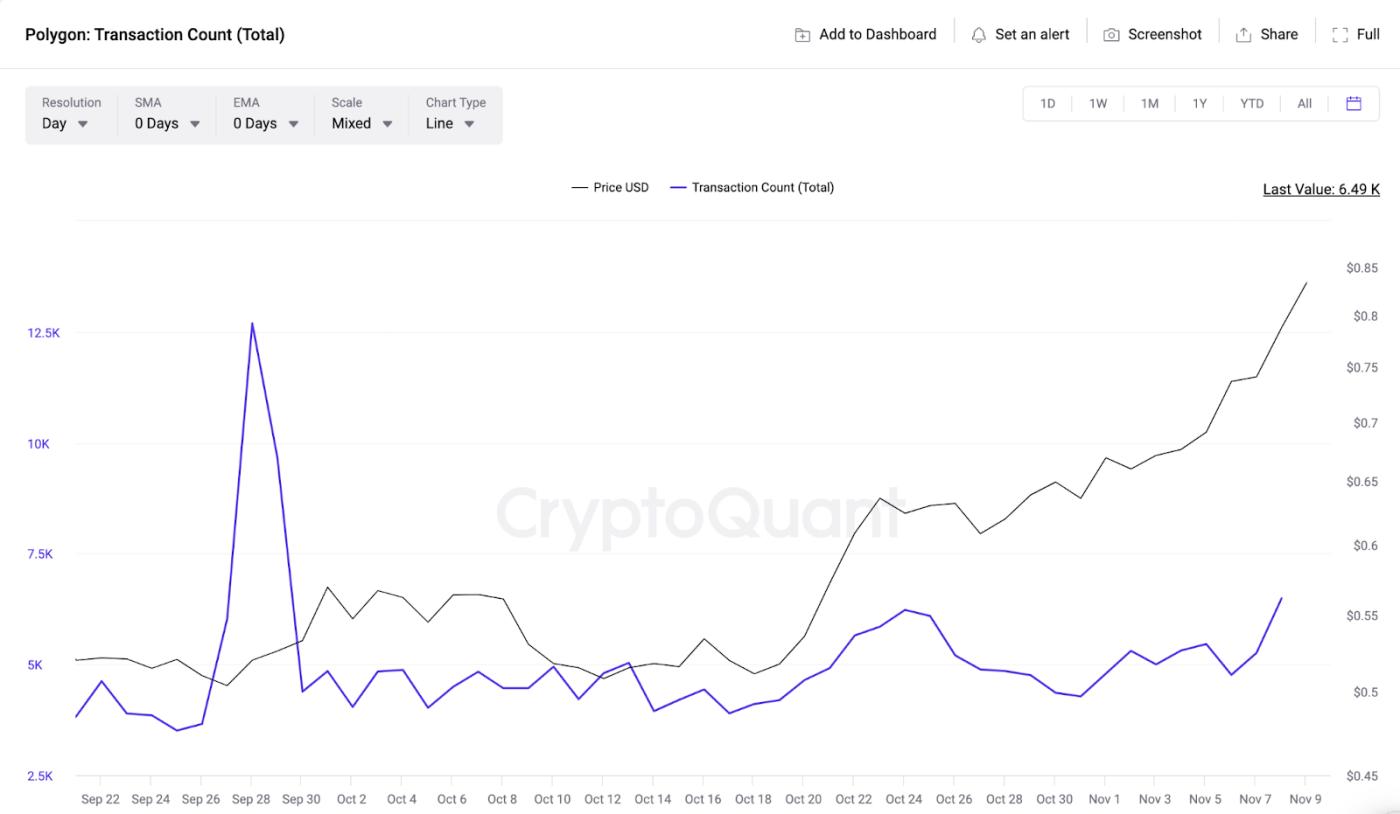Open the Share options icon

[1241, 33]
